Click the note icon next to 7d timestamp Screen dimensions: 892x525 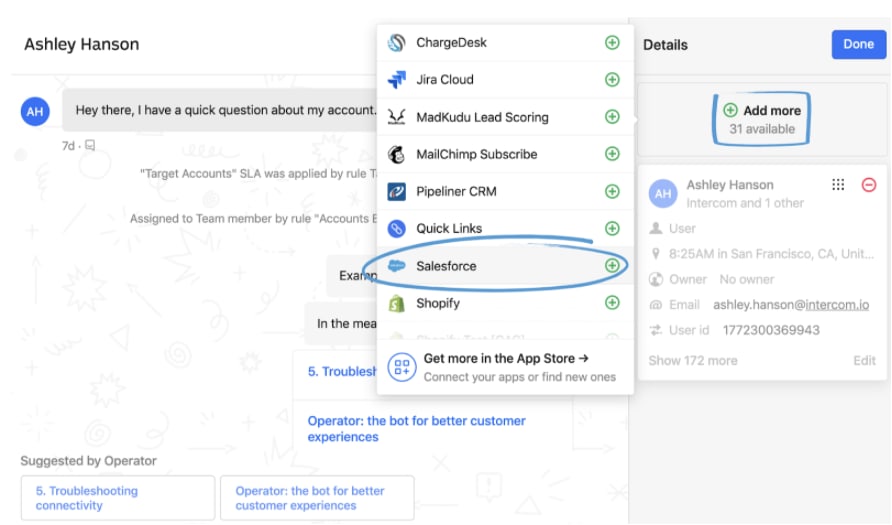click(x=90, y=146)
